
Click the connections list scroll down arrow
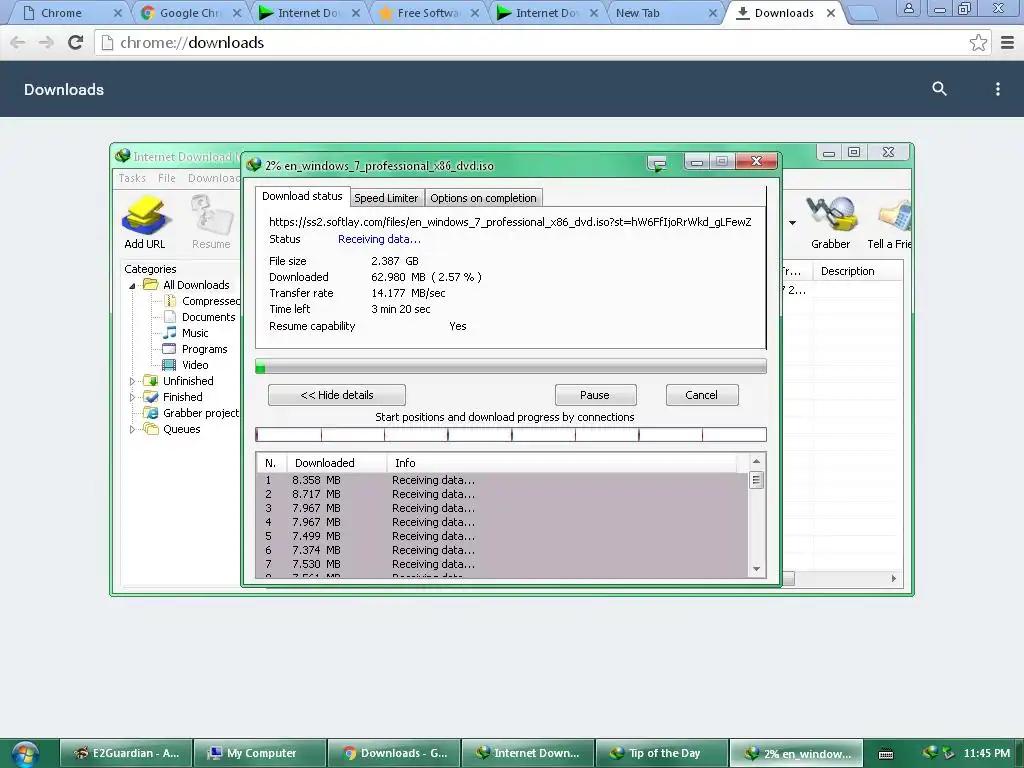[x=756, y=569]
